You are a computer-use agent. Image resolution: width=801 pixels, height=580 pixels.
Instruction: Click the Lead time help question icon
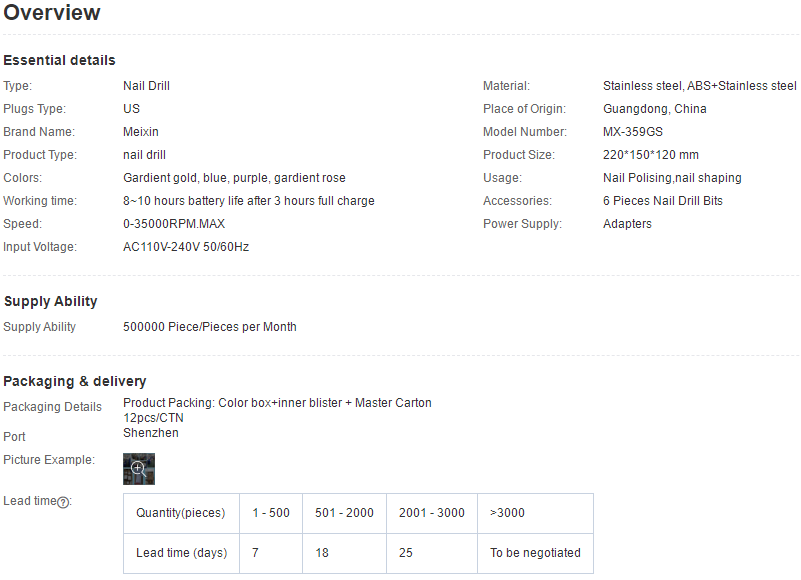(63, 502)
